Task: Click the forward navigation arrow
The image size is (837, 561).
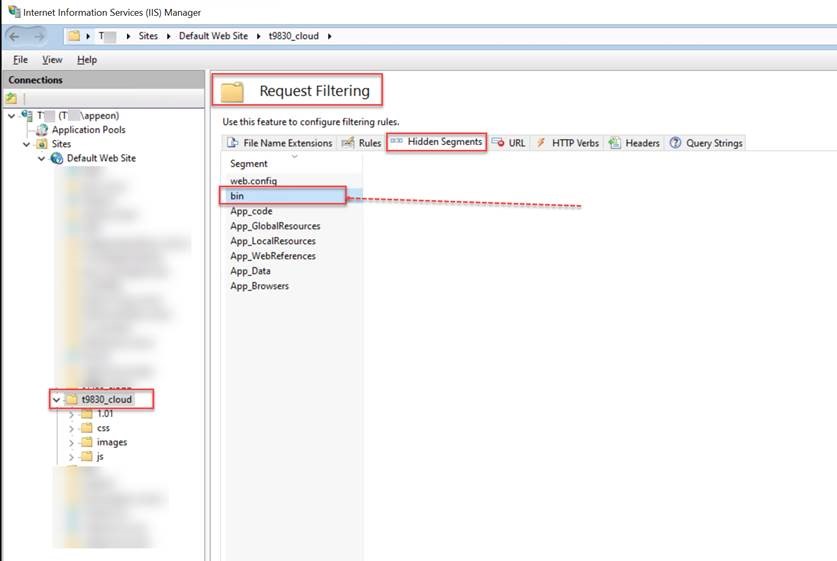Action: click(x=40, y=36)
